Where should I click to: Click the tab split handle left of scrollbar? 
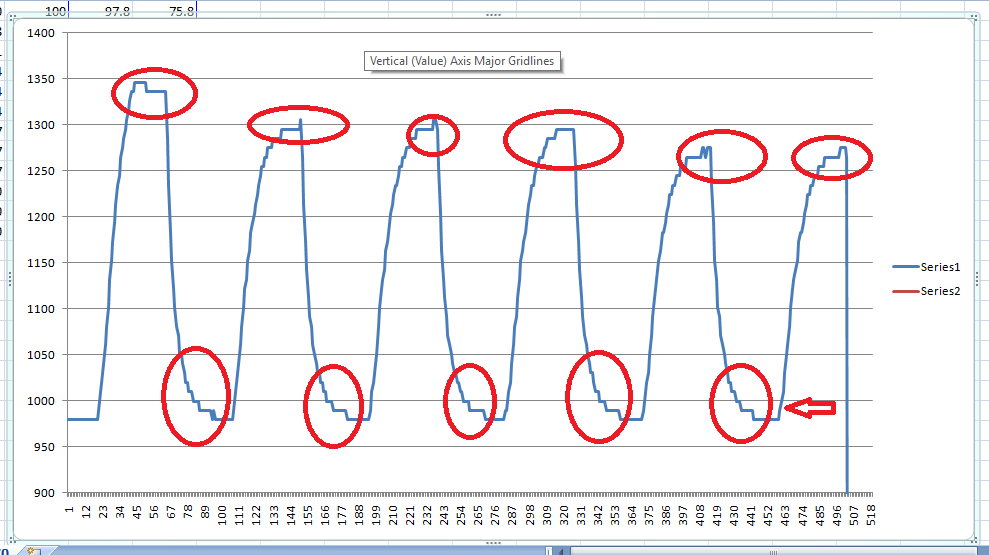[x=549, y=549]
